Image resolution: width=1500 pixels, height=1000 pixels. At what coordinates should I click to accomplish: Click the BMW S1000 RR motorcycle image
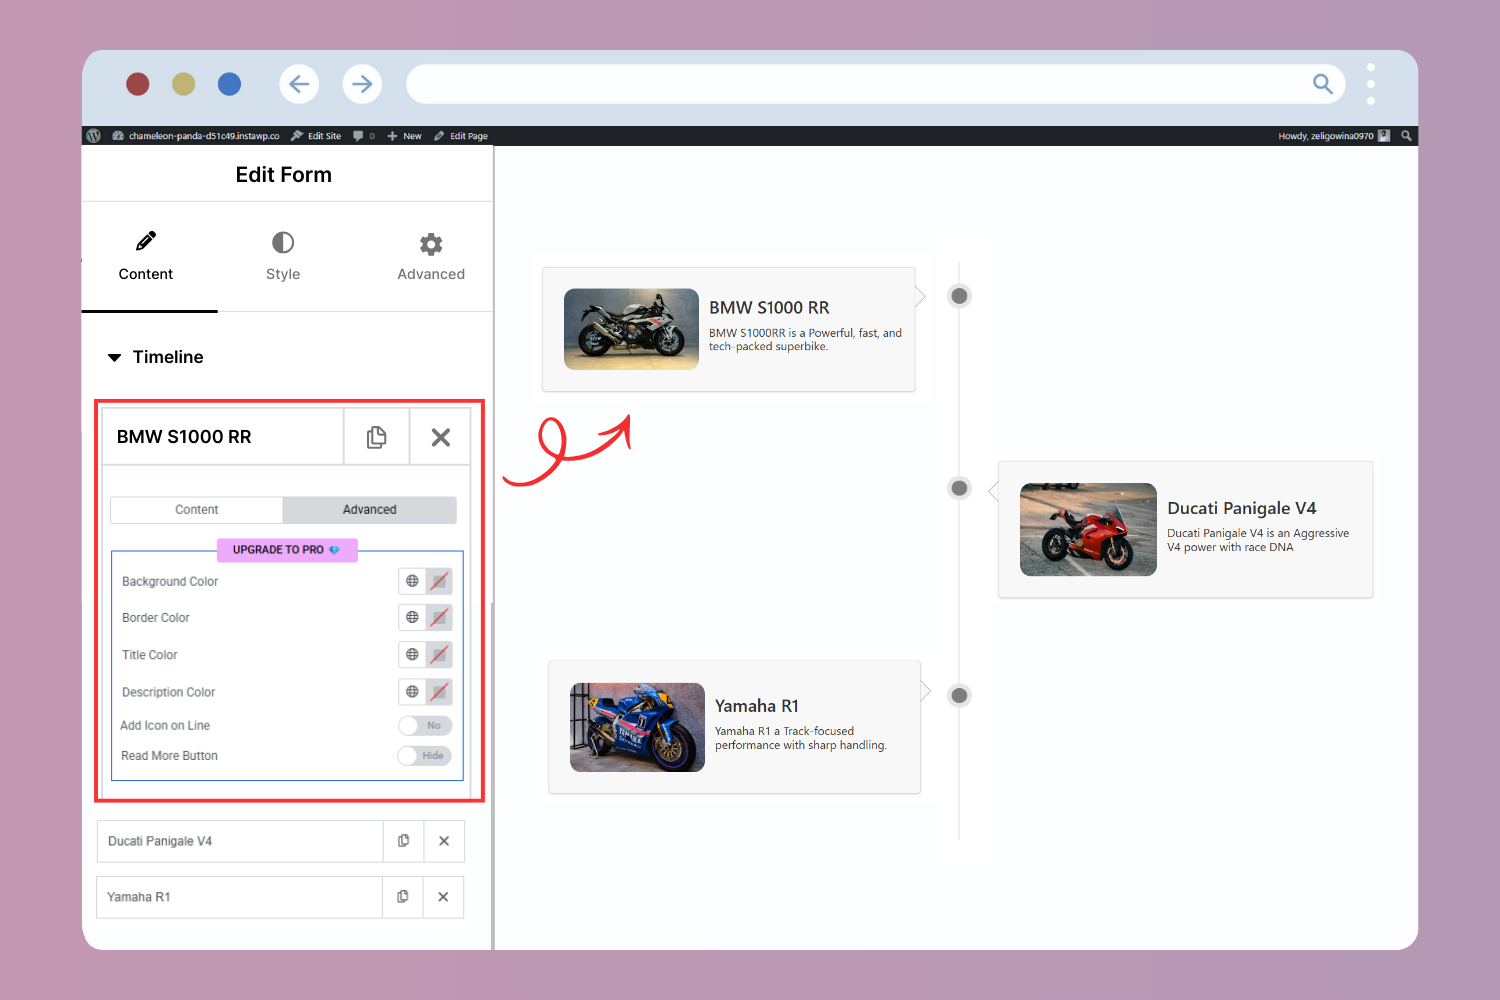(631, 329)
